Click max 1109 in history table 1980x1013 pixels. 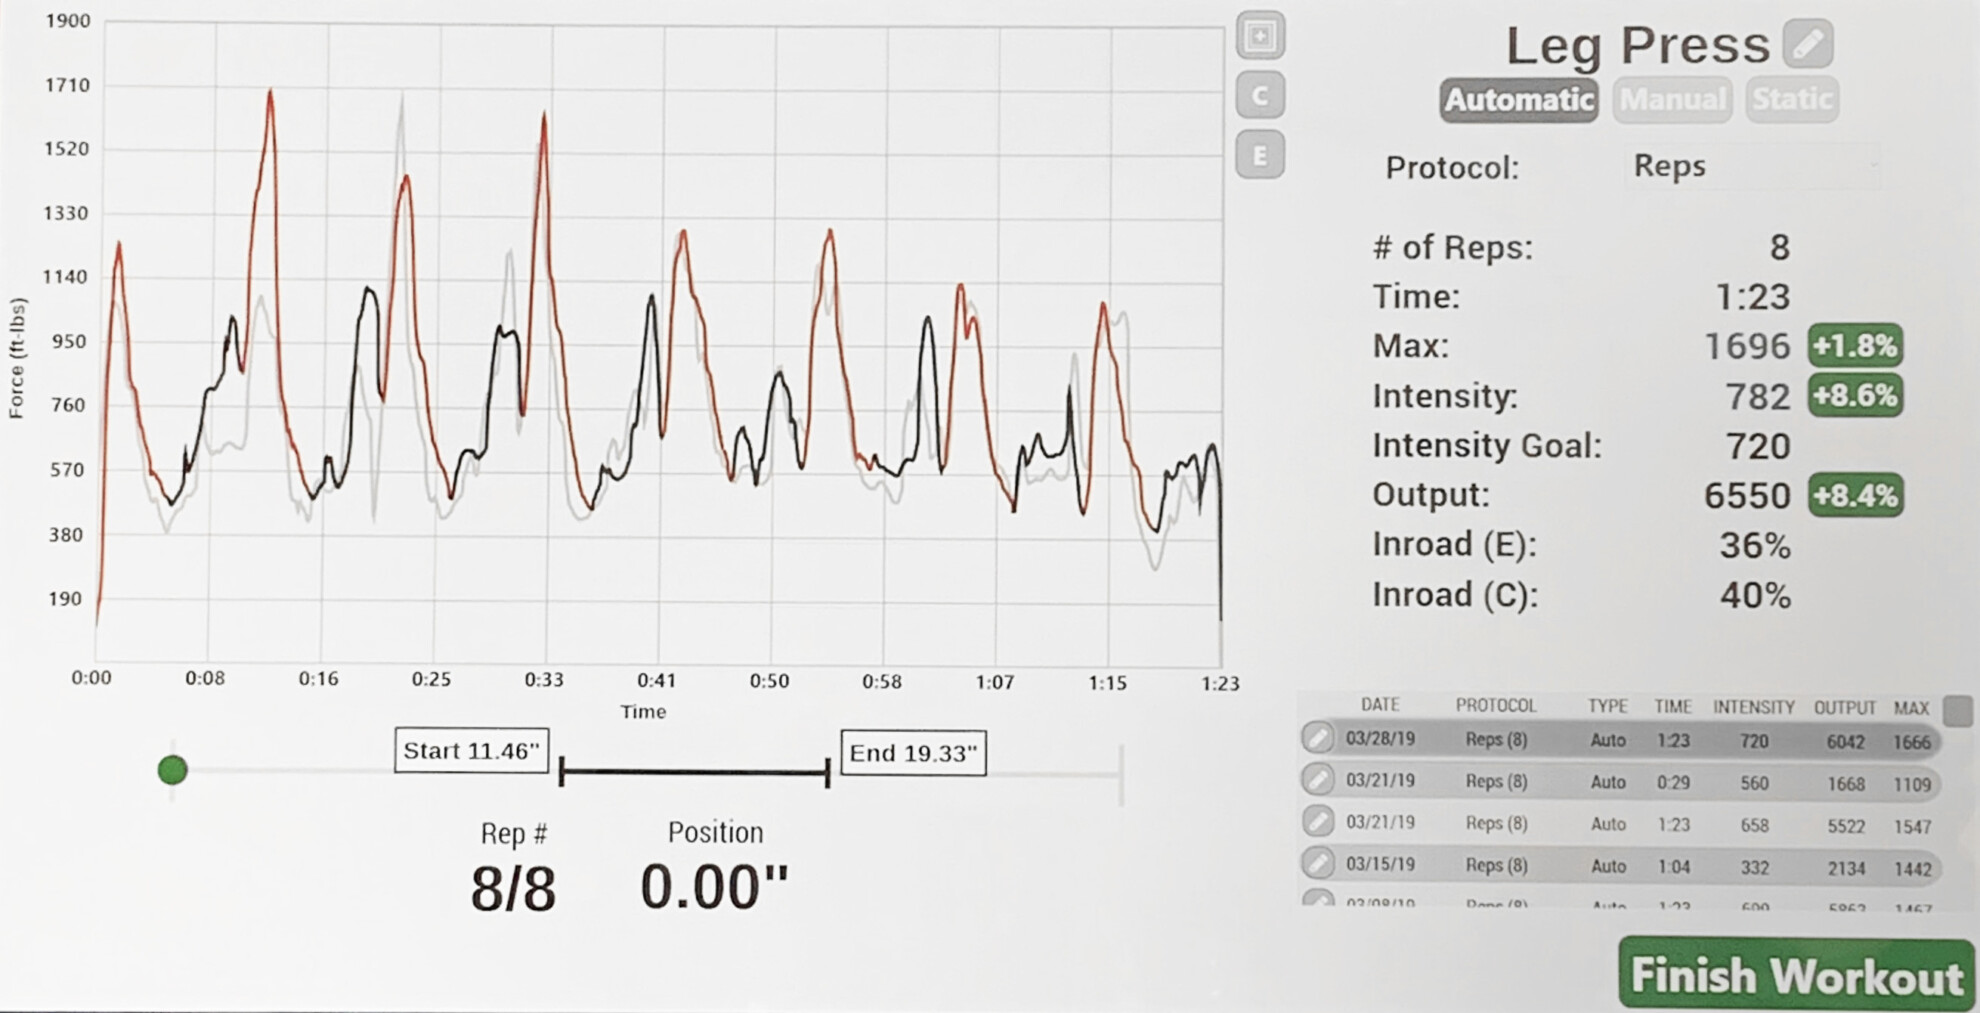tap(1911, 785)
